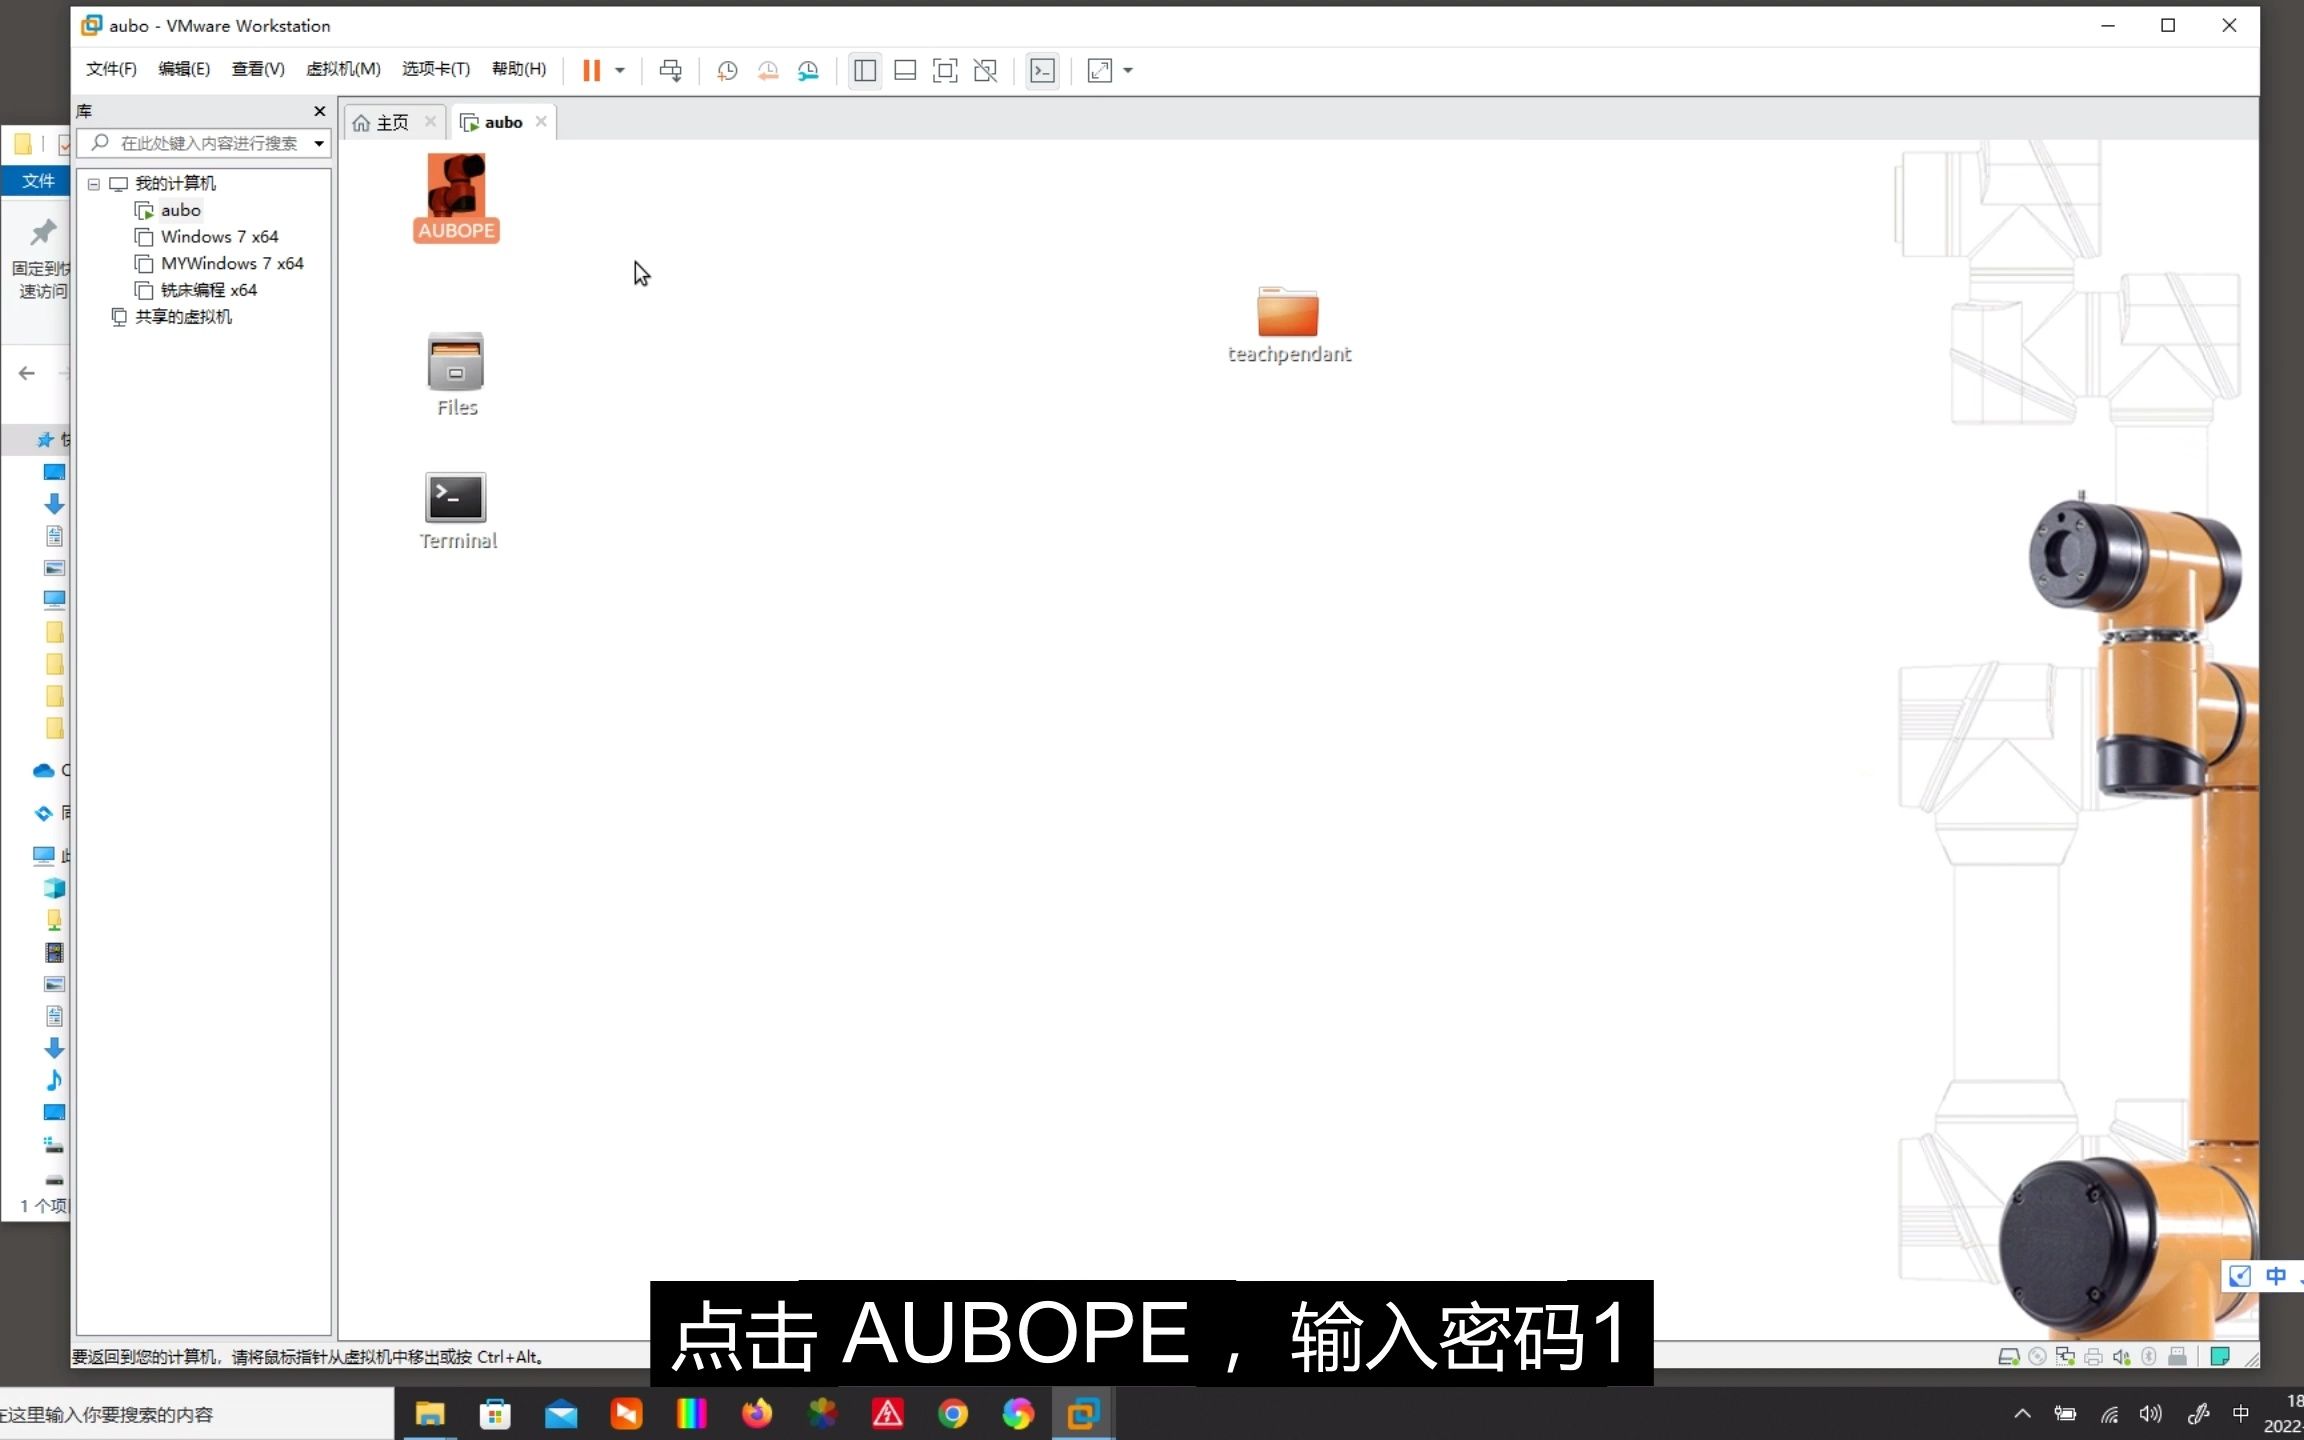Close the aubo tab
Viewport: 2304px width, 1440px height.
click(541, 121)
